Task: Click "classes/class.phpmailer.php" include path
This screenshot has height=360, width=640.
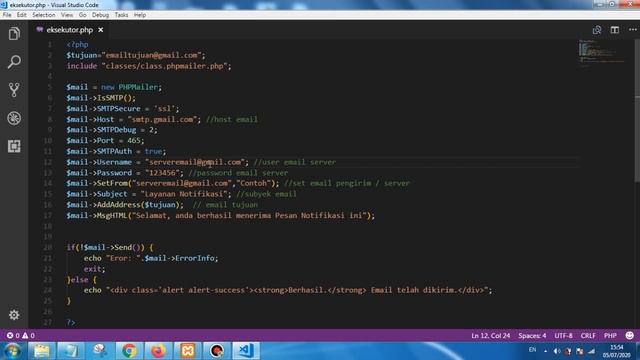Action: tap(164, 66)
